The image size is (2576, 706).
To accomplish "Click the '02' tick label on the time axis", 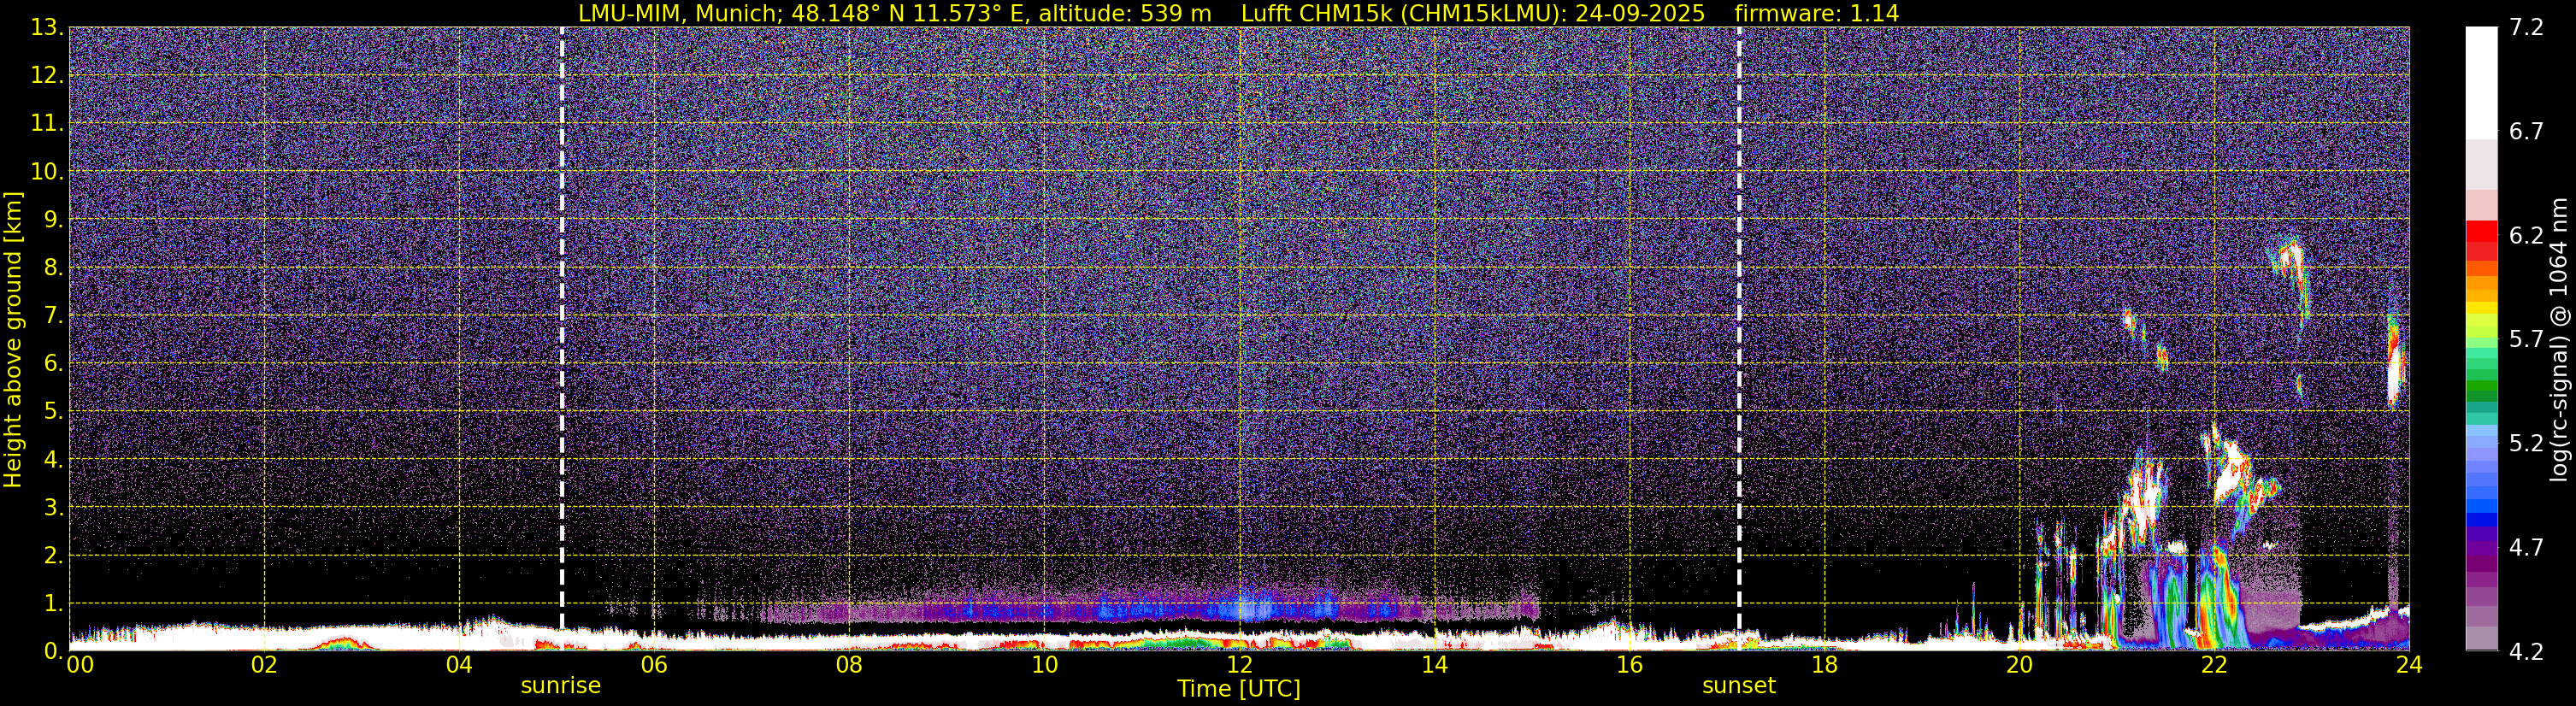I will 264,665.
